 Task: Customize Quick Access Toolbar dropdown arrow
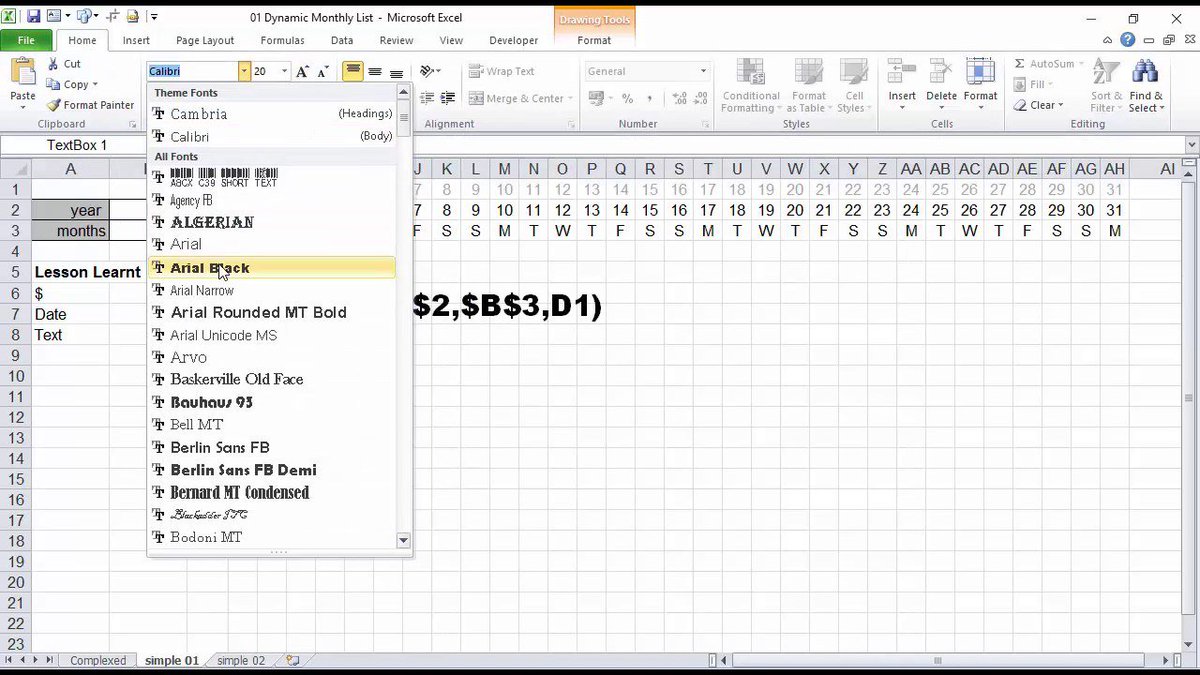coord(154,17)
